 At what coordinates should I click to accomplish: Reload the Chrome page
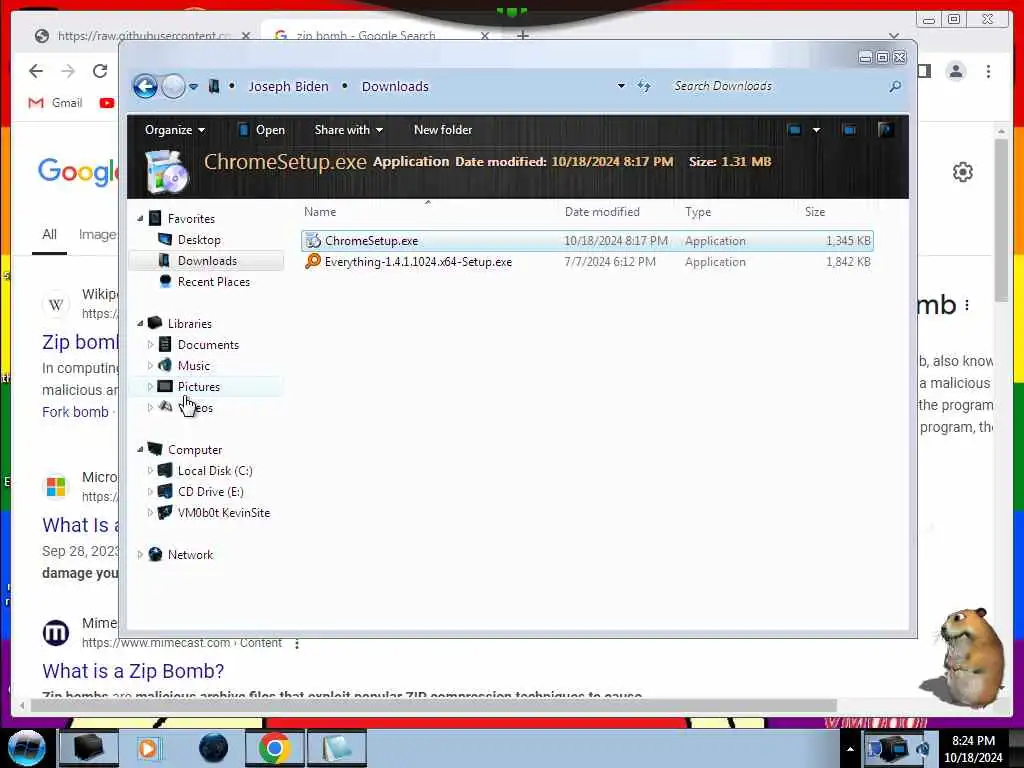(99, 71)
